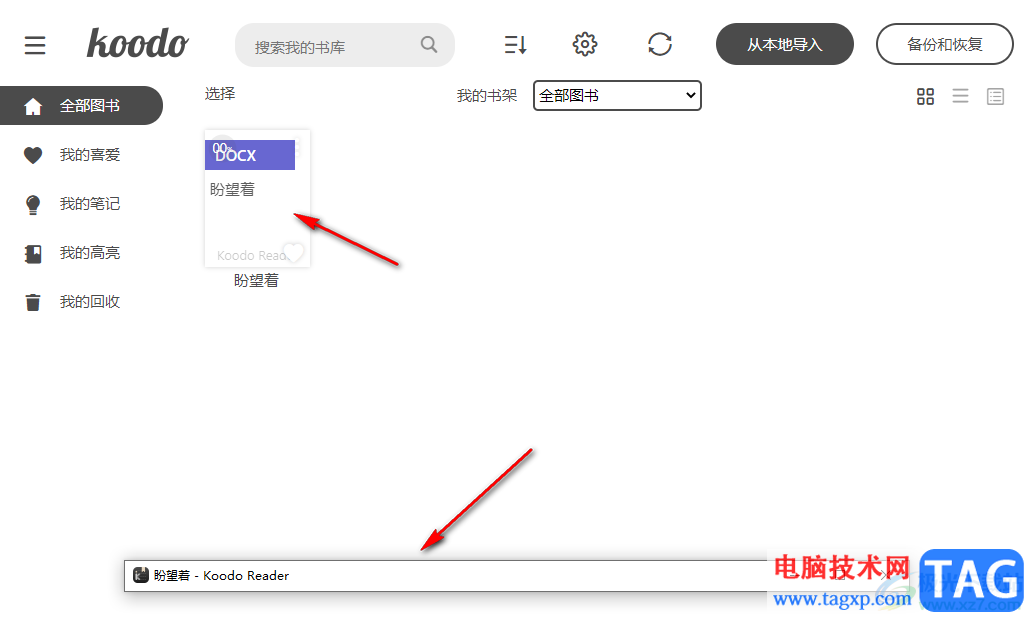Open the hamburger sidebar menu
This screenshot has height=621, width=1034.
click(35, 45)
